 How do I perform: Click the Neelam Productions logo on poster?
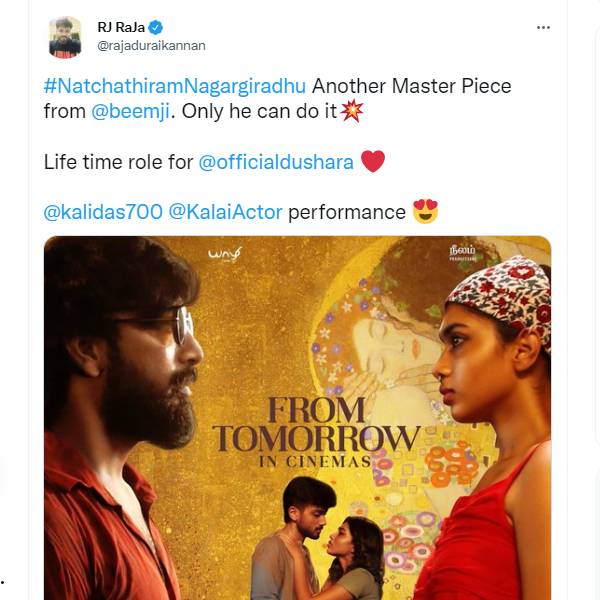tap(463, 253)
